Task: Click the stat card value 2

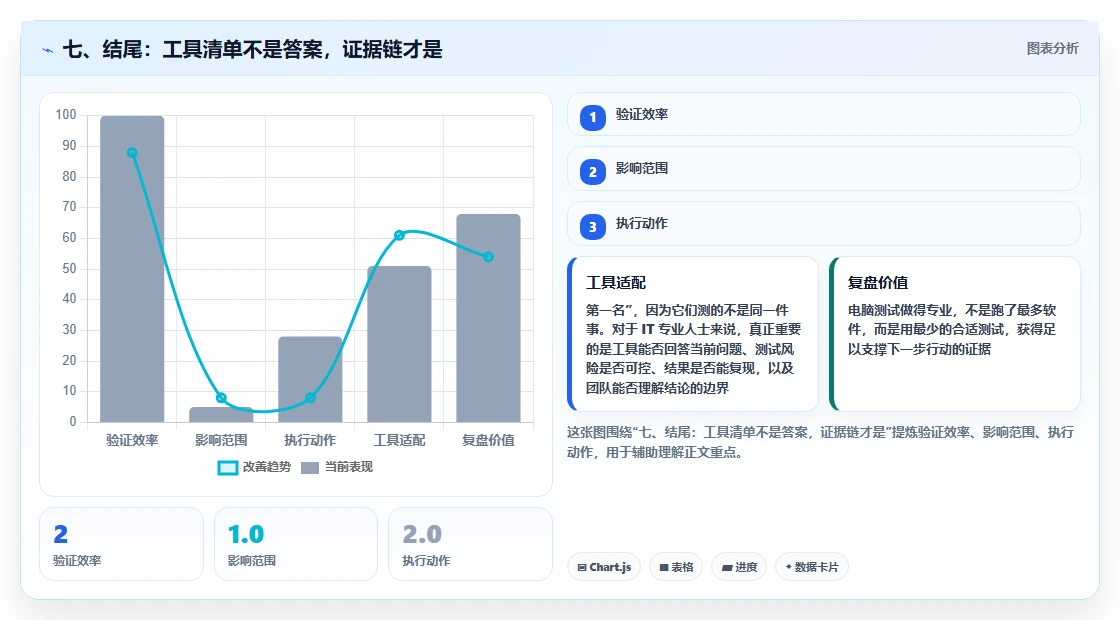Action: click(61, 534)
